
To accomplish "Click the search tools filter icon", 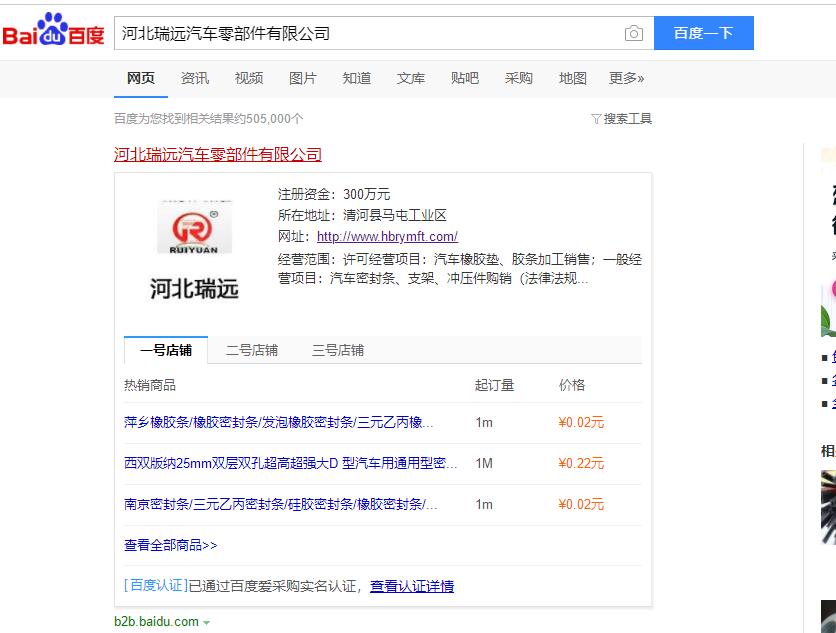I will pyautogui.click(x=596, y=118).
